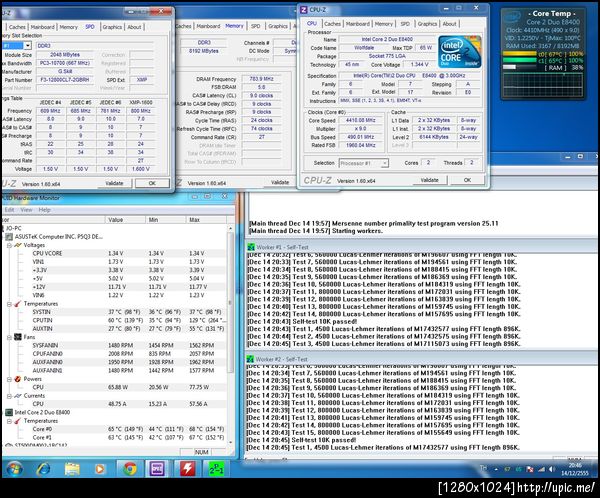Open the red lightning Hardware Monitor taskbar icon
600x498 pixels.
(x=187, y=469)
